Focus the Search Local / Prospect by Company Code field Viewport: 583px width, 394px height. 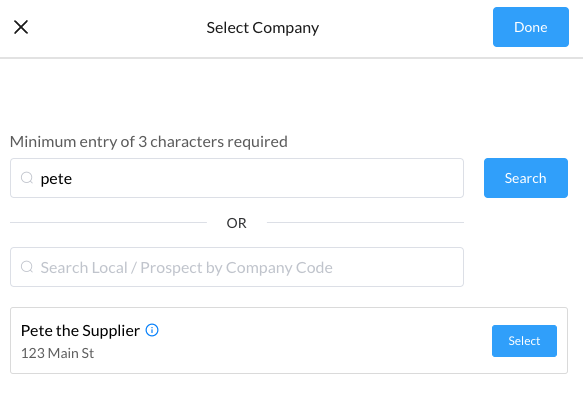(237, 267)
